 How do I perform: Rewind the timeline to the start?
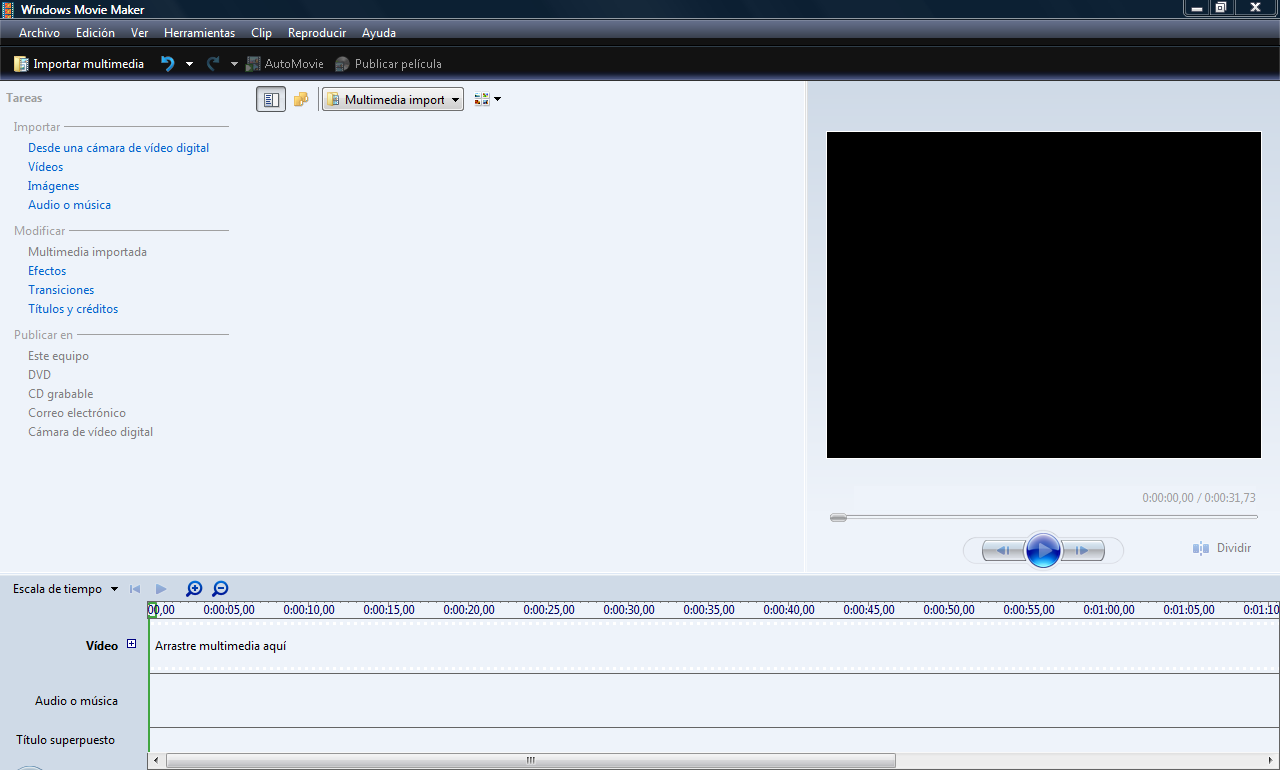pyautogui.click(x=135, y=589)
